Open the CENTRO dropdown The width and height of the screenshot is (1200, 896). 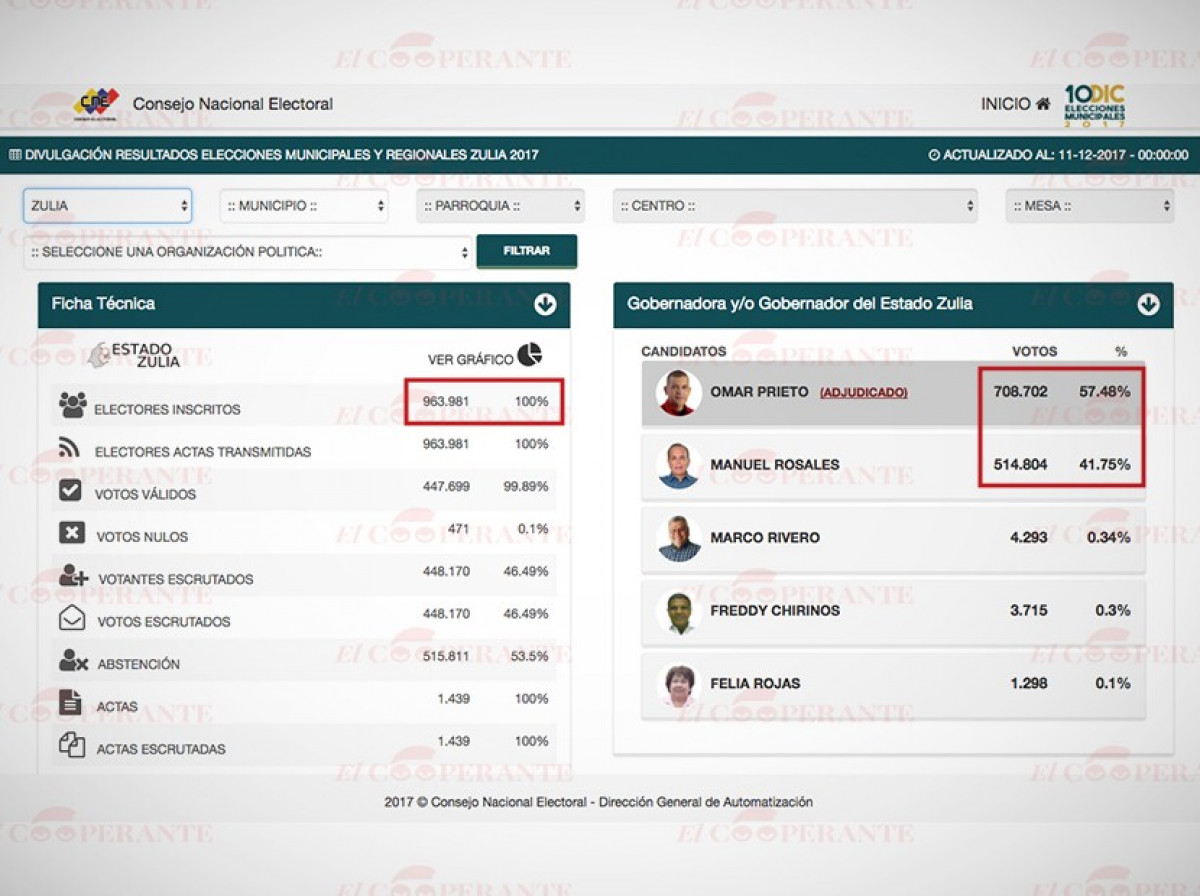795,206
